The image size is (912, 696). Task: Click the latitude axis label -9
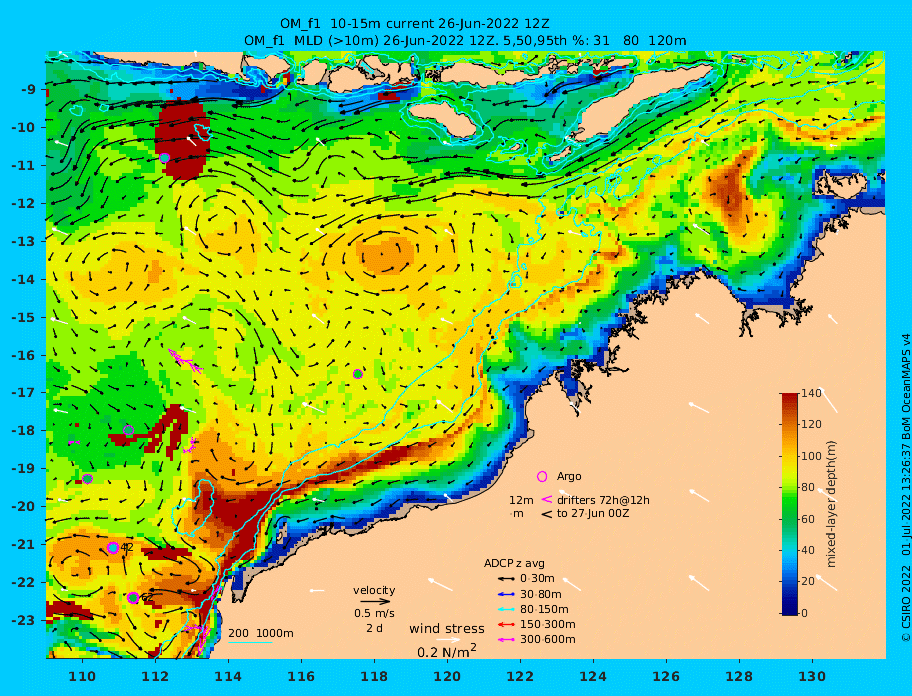pyautogui.click(x=28, y=89)
